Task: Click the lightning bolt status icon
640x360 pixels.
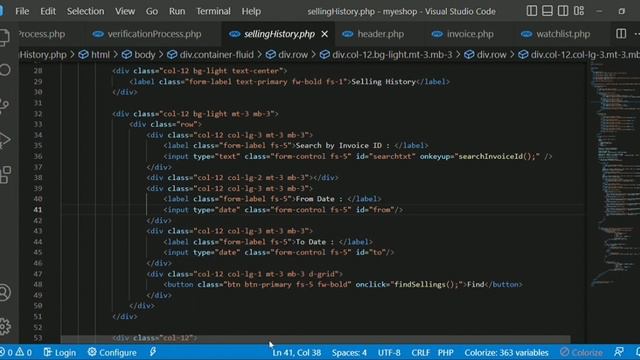Action: (x=153, y=352)
